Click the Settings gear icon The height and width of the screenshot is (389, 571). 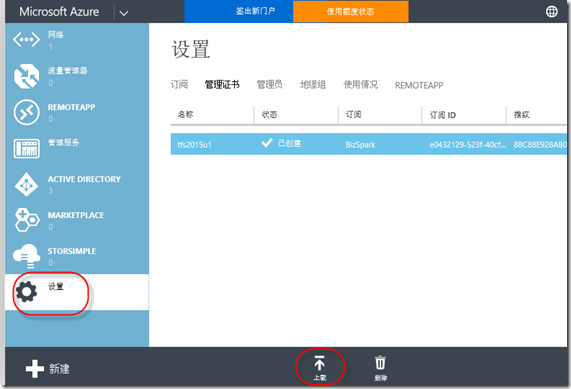point(26,292)
